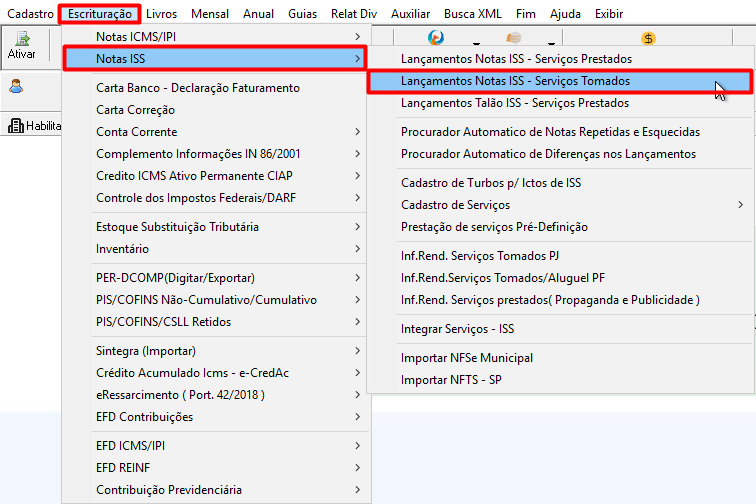Click the stacked coins toolbar icon

click(513, 38)
